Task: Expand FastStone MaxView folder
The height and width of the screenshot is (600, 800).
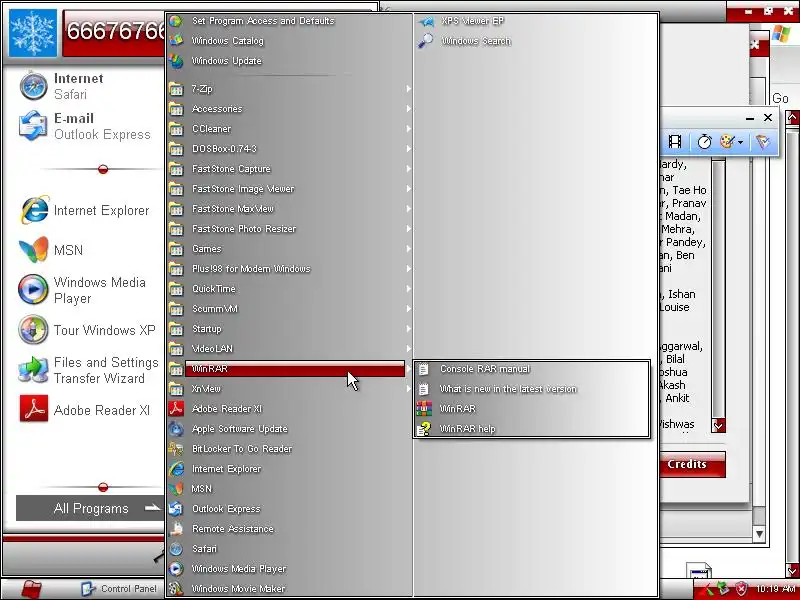Action: [x=289, y=209]
